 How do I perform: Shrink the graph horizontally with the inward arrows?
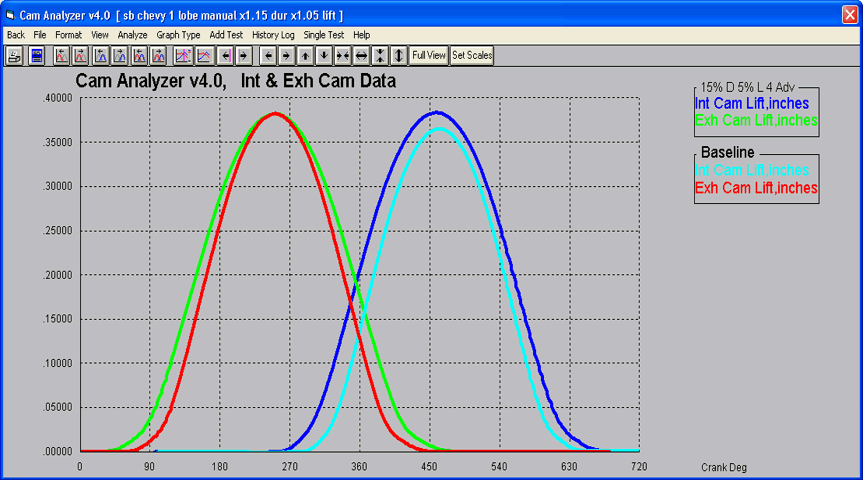coord(342,56)
